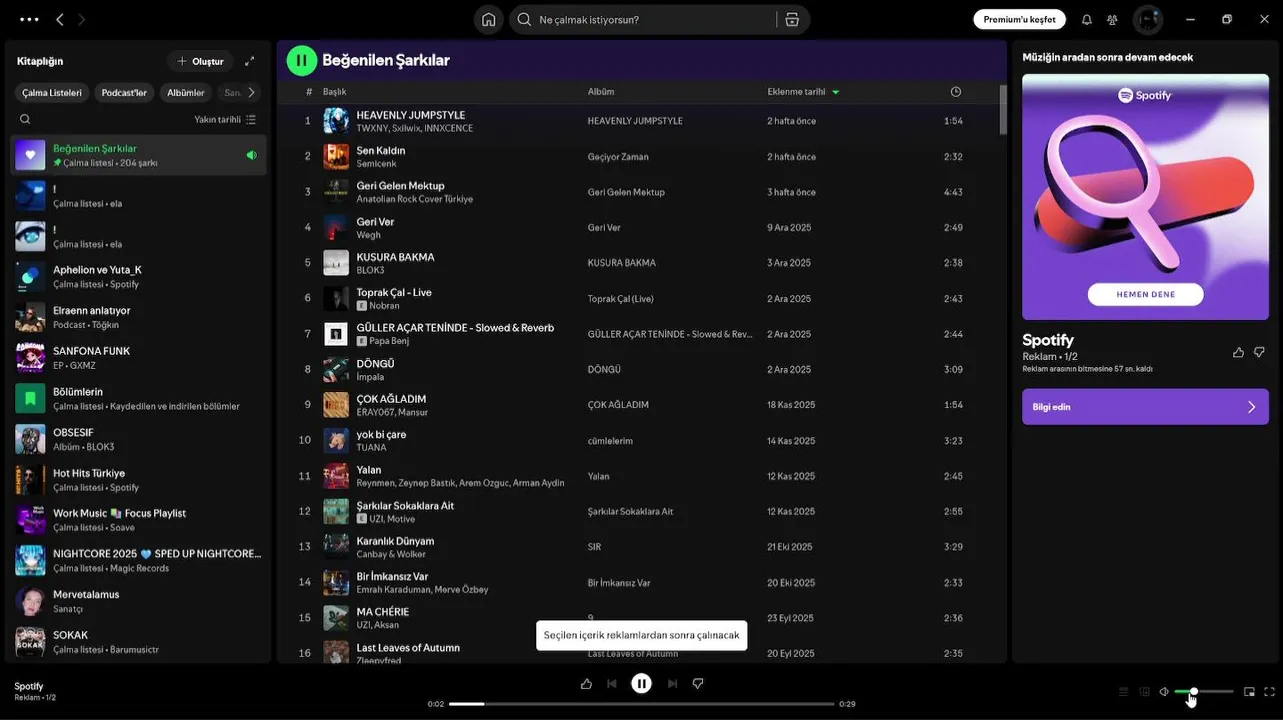This screenshot has width=1283, height=720.
Task: Select the track Sen Kaldın
Action: (x=380, y=150)
